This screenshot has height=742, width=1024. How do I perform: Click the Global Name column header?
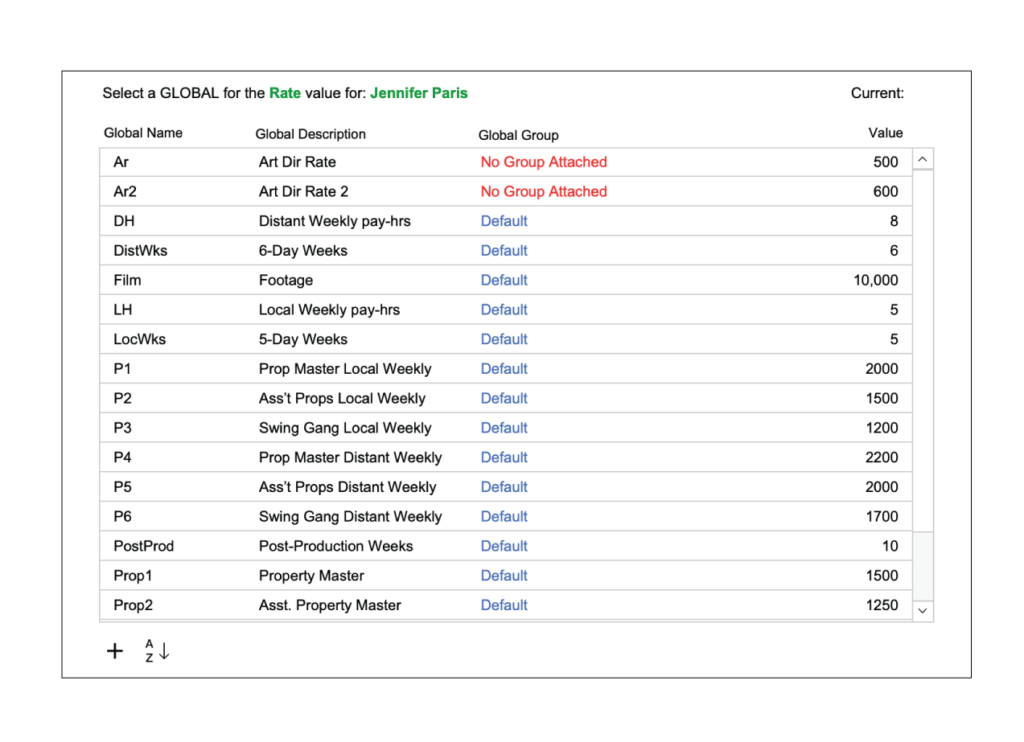[x=143, y=133]
